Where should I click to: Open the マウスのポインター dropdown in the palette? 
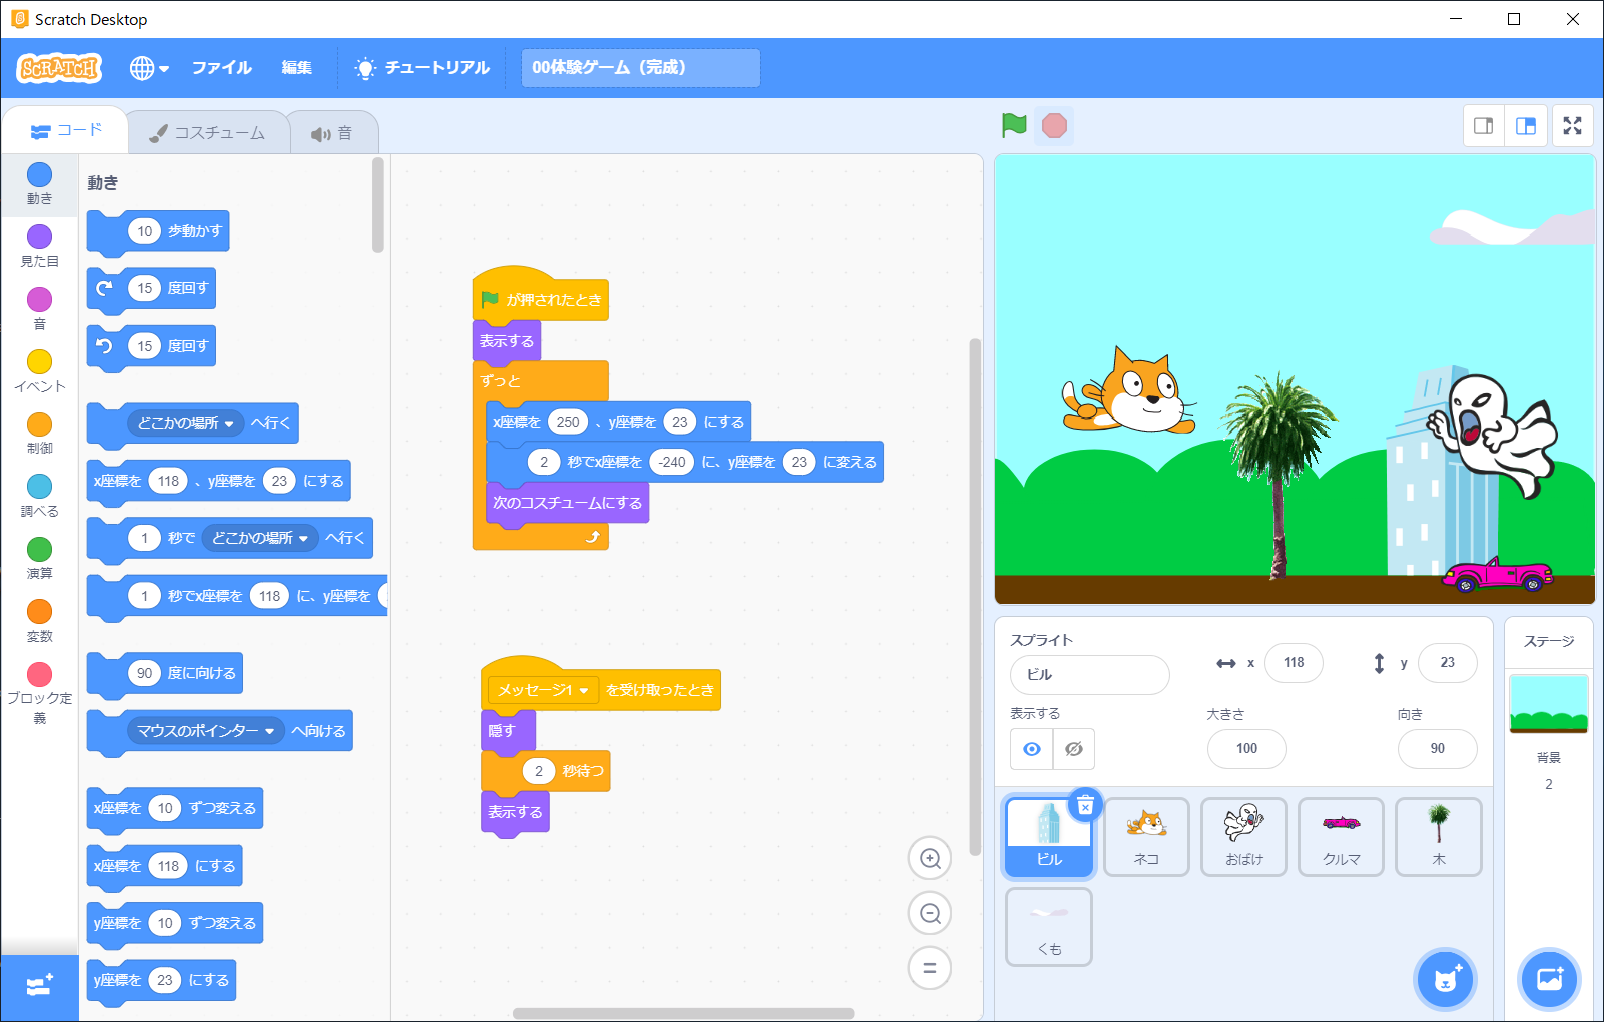click(269, 731)
